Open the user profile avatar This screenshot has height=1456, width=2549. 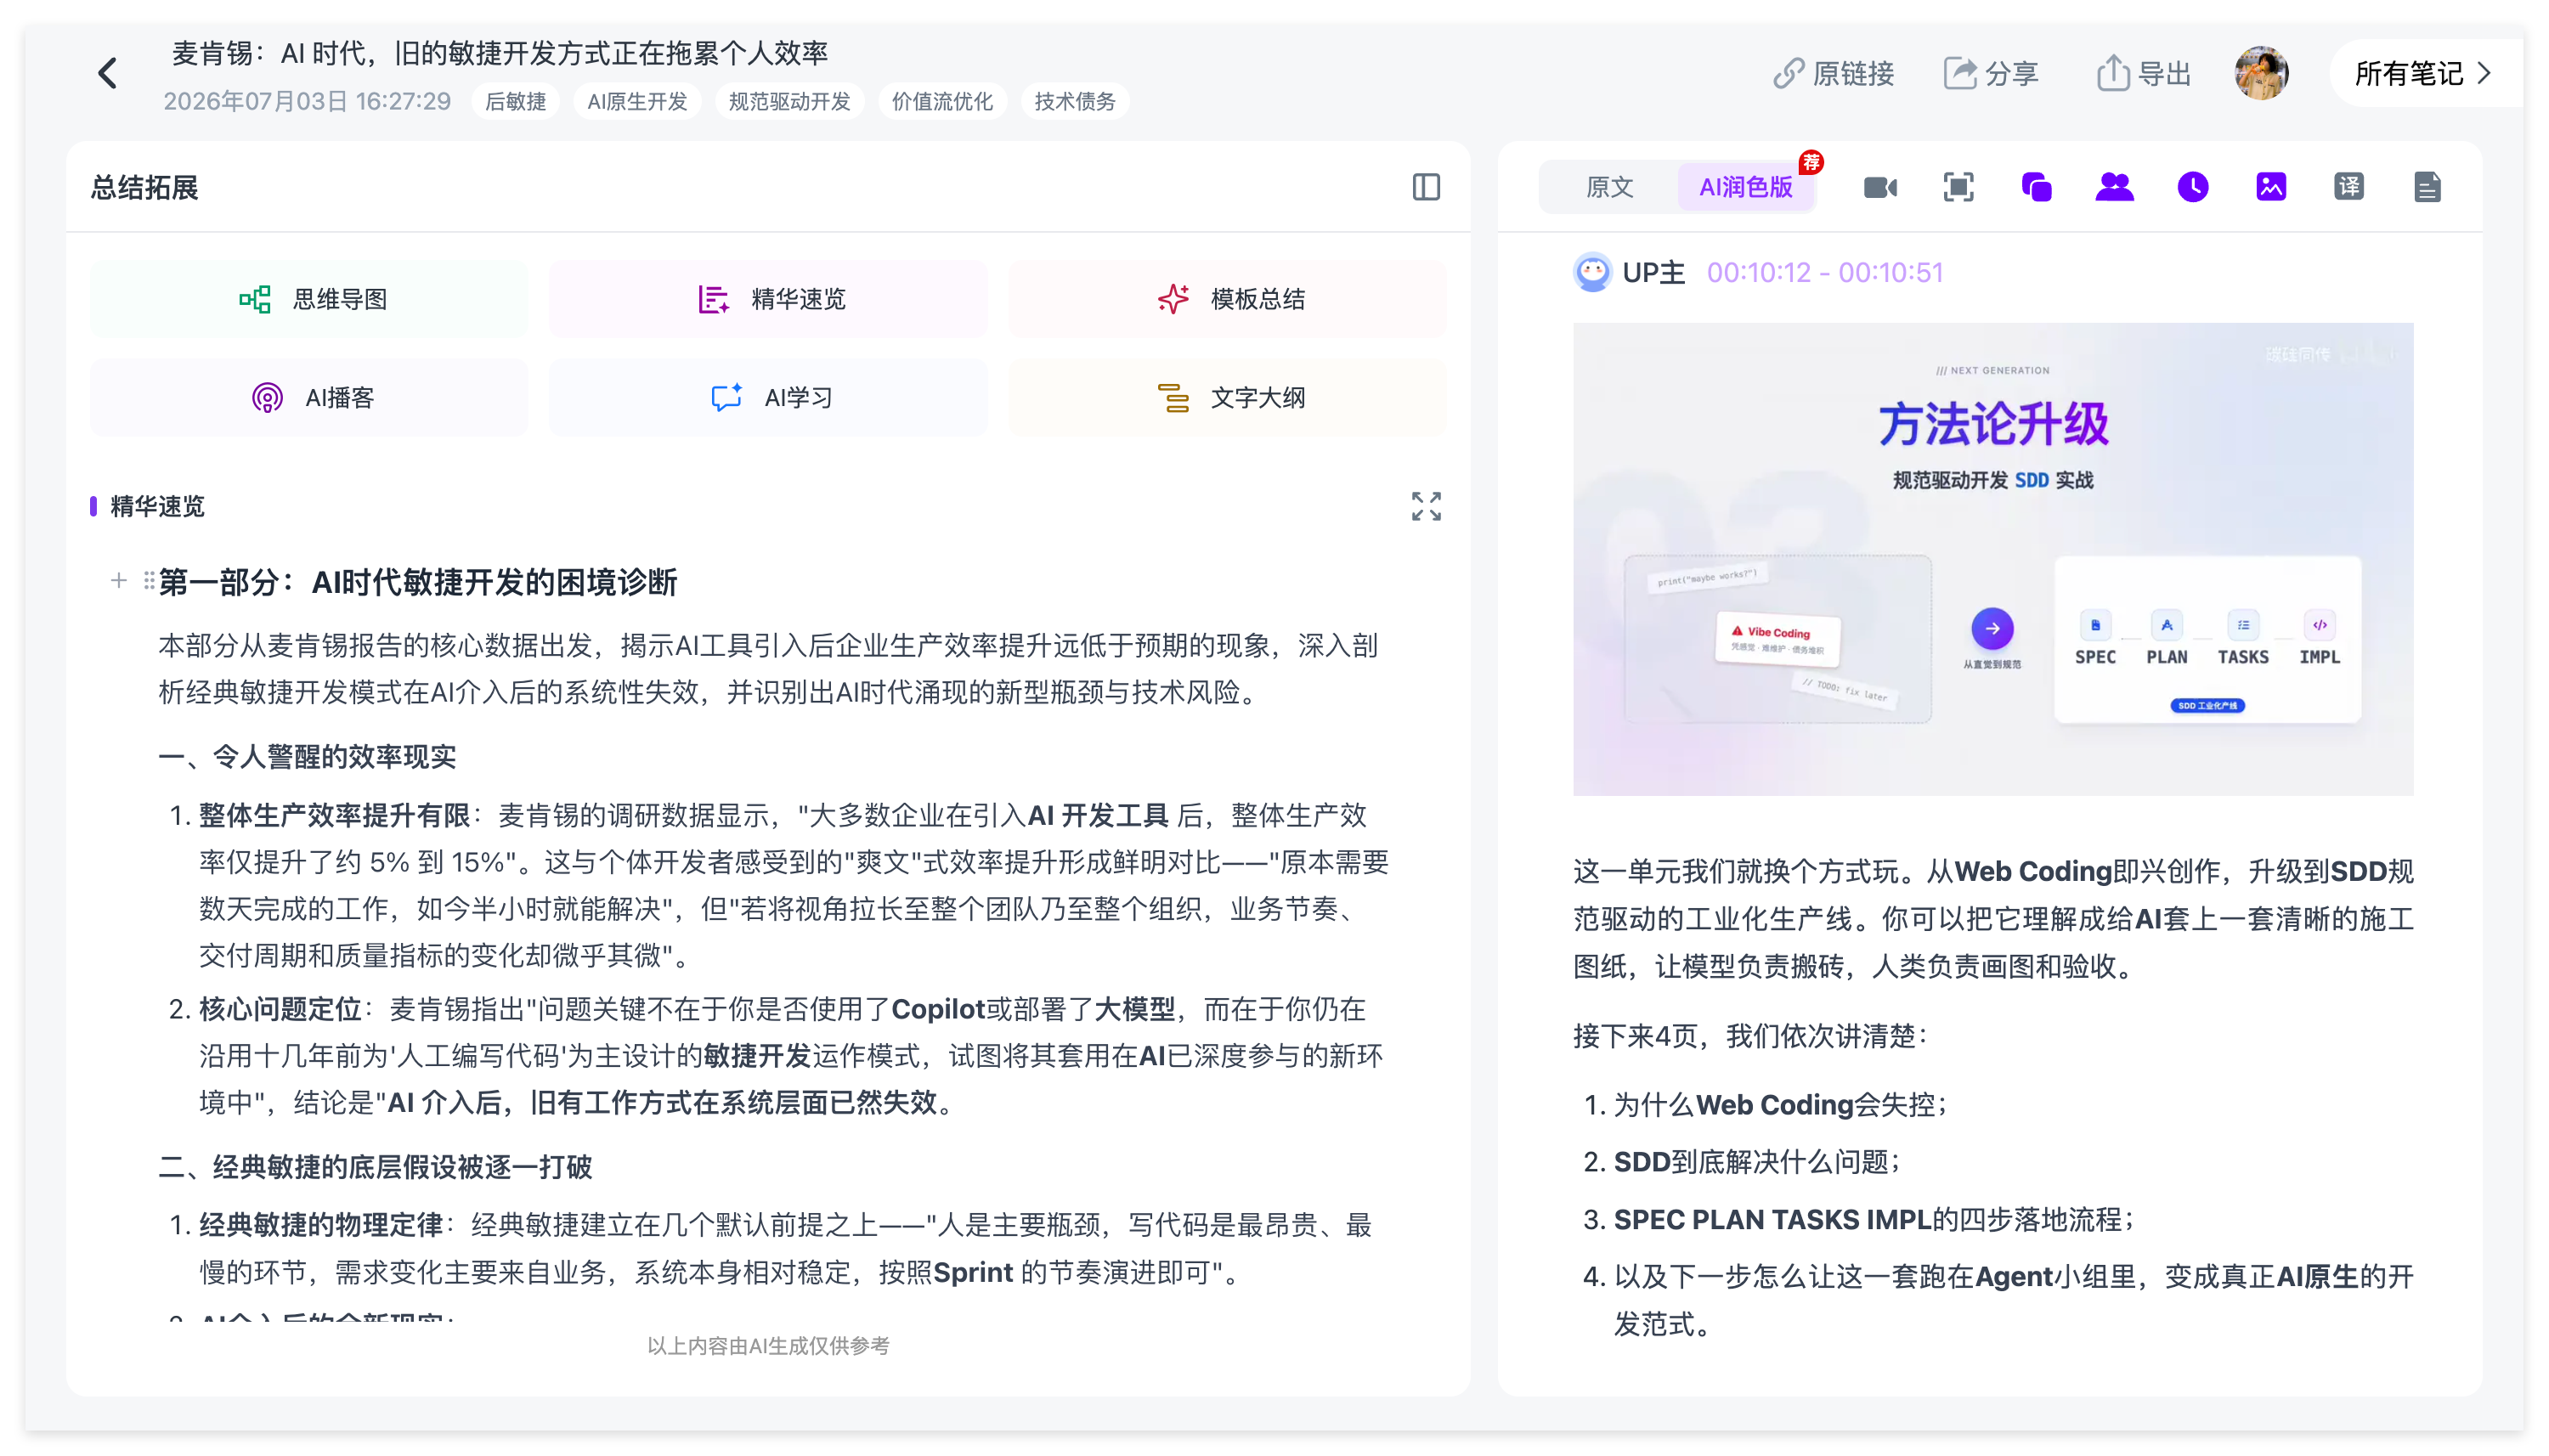[2261, 73]
